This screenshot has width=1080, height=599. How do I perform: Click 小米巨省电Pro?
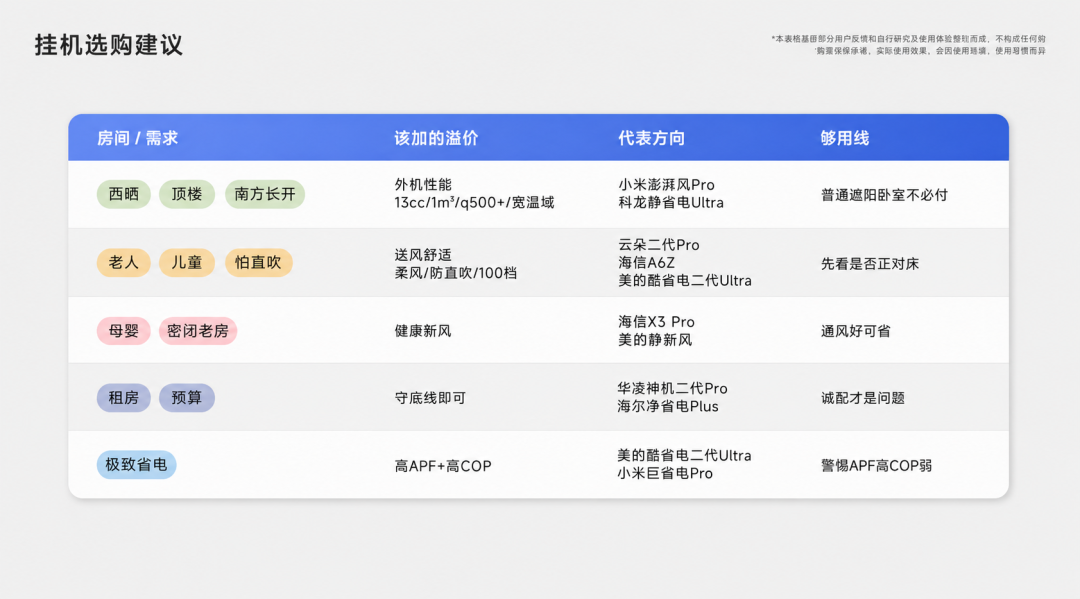[665, 473]
